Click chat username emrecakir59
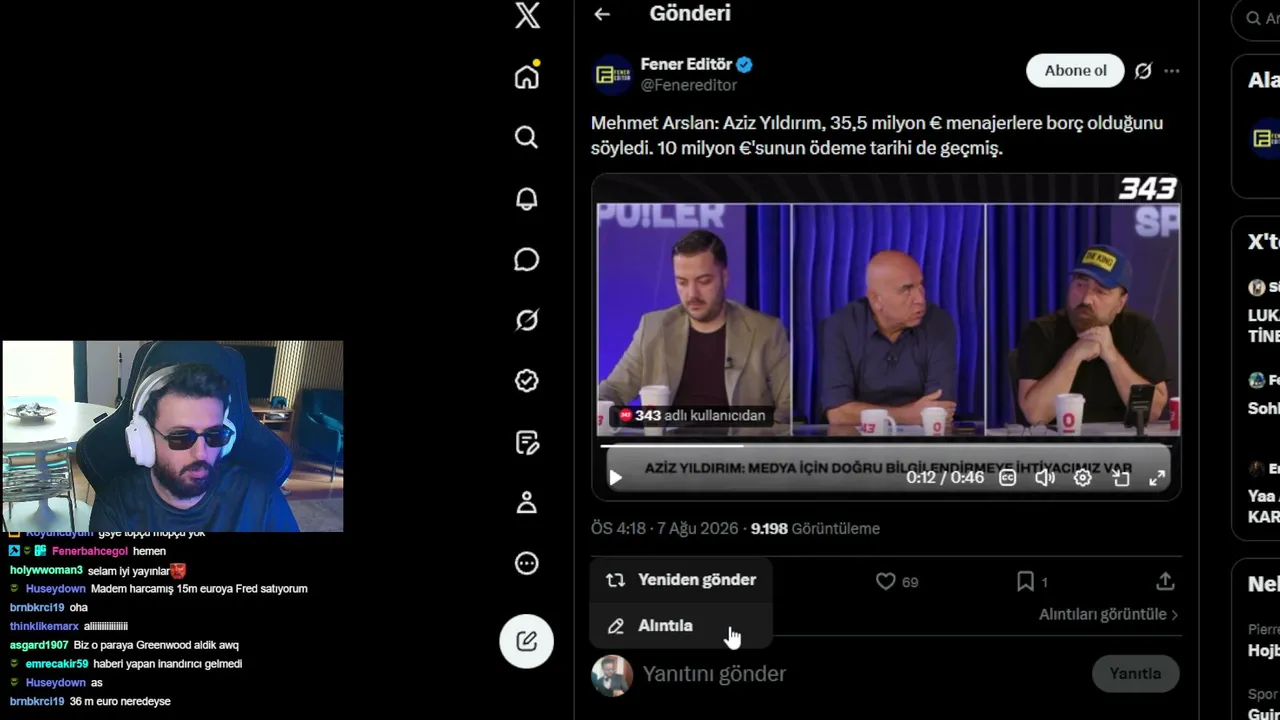The image size is (1280, 720). (57, 664)
